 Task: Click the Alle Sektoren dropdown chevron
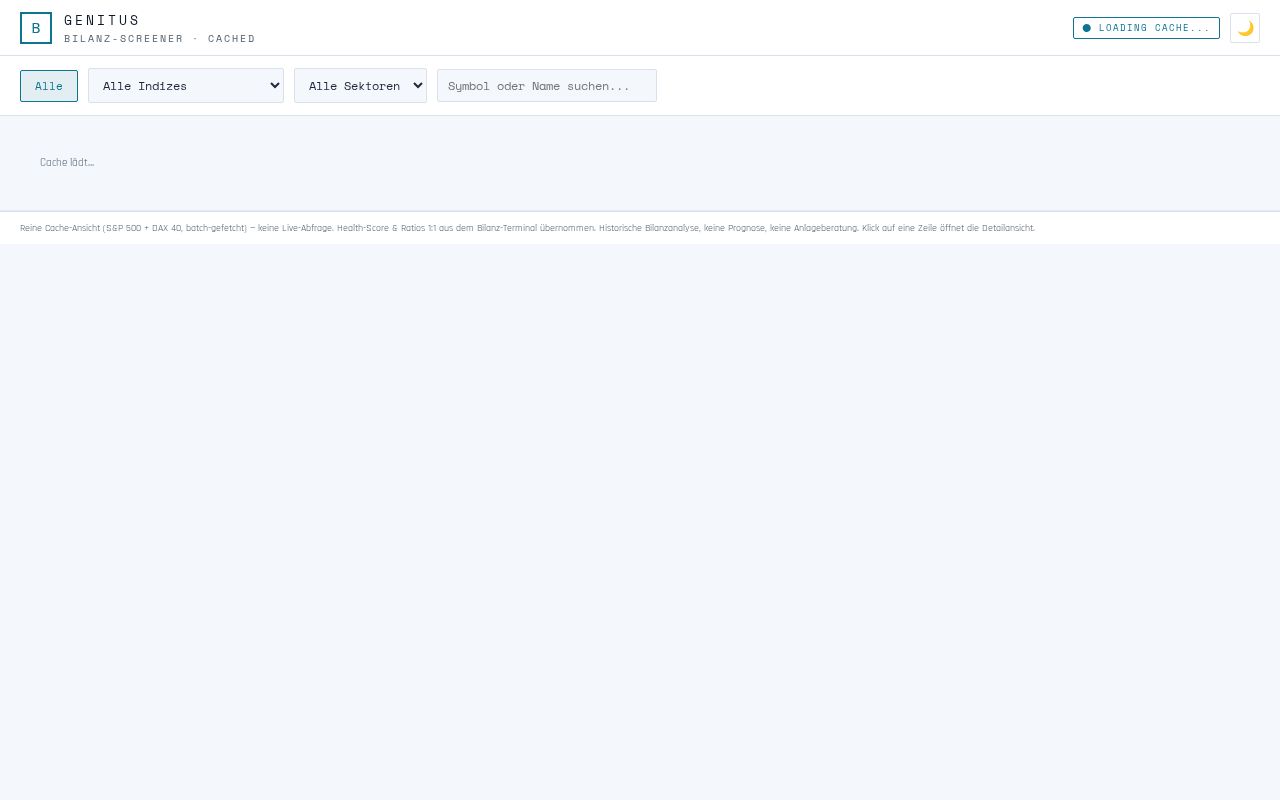[418, 86]
